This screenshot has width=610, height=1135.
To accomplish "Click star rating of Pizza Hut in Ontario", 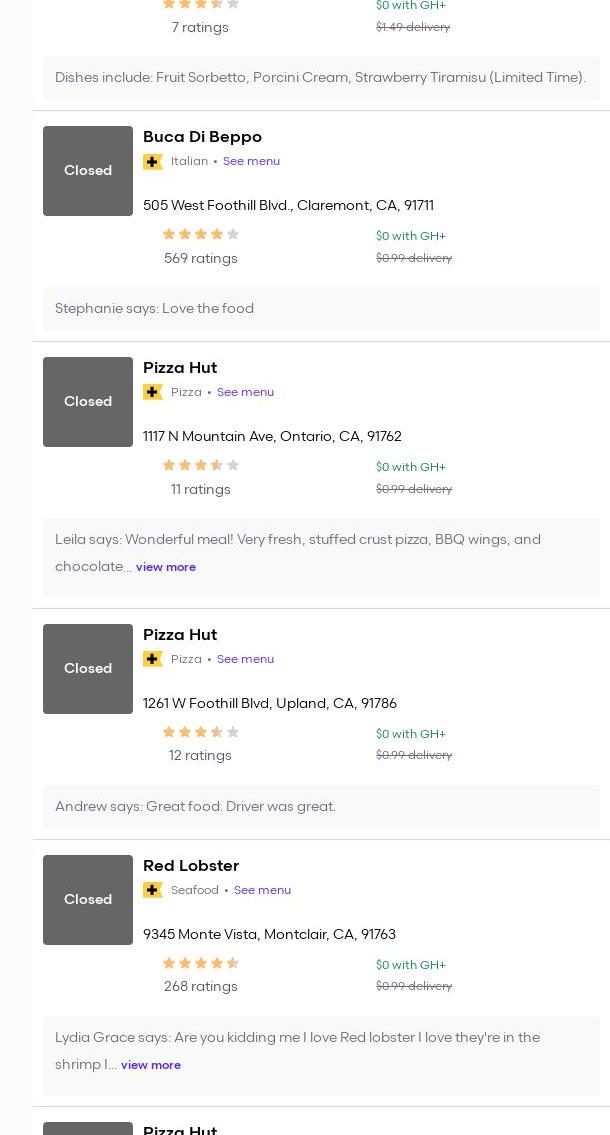I will tap(201, 465).
